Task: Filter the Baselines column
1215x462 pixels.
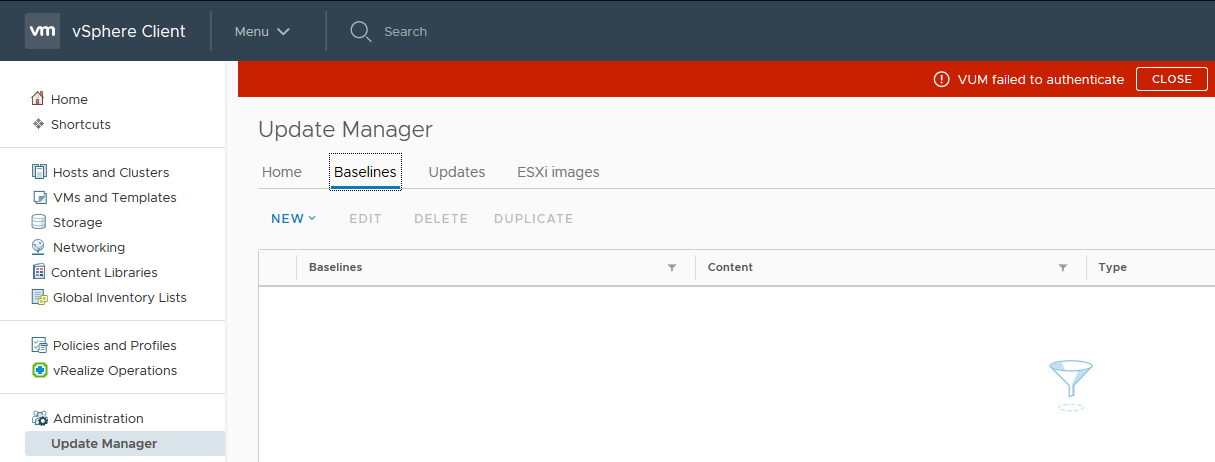Action: pyautogui.click(x=672, y=268)
